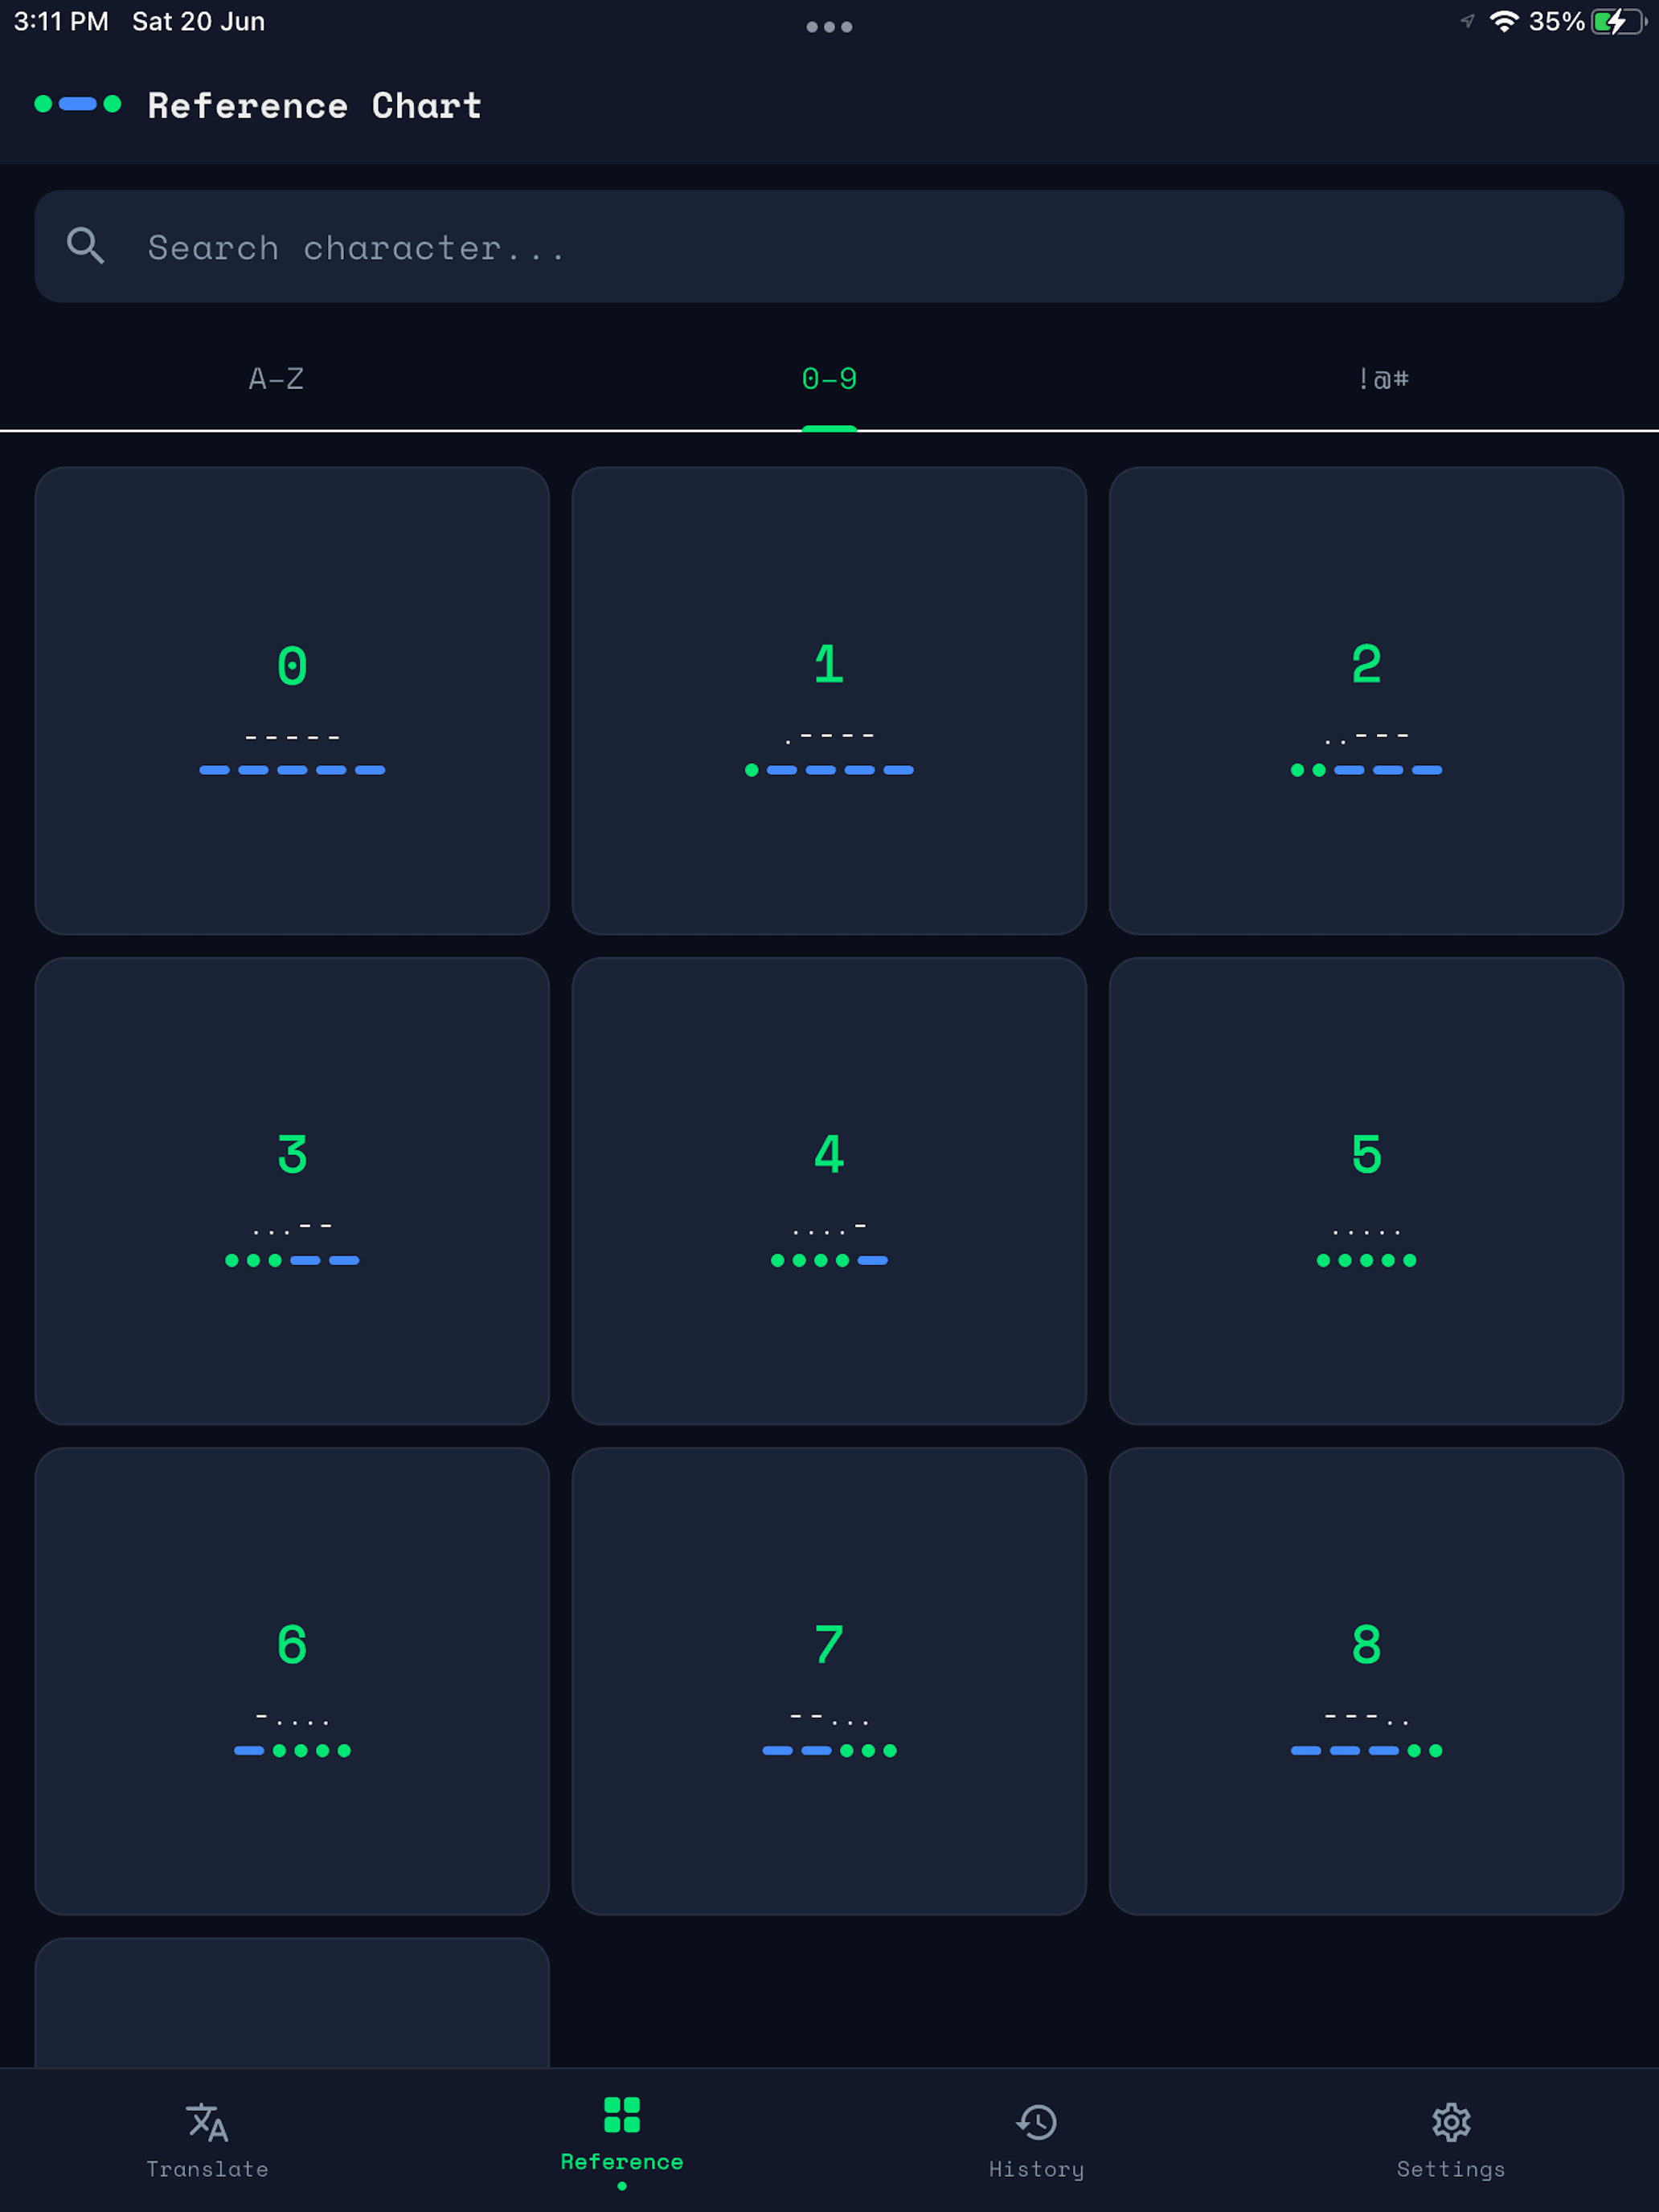Click the Search character input field

click(x=829, y=246)
